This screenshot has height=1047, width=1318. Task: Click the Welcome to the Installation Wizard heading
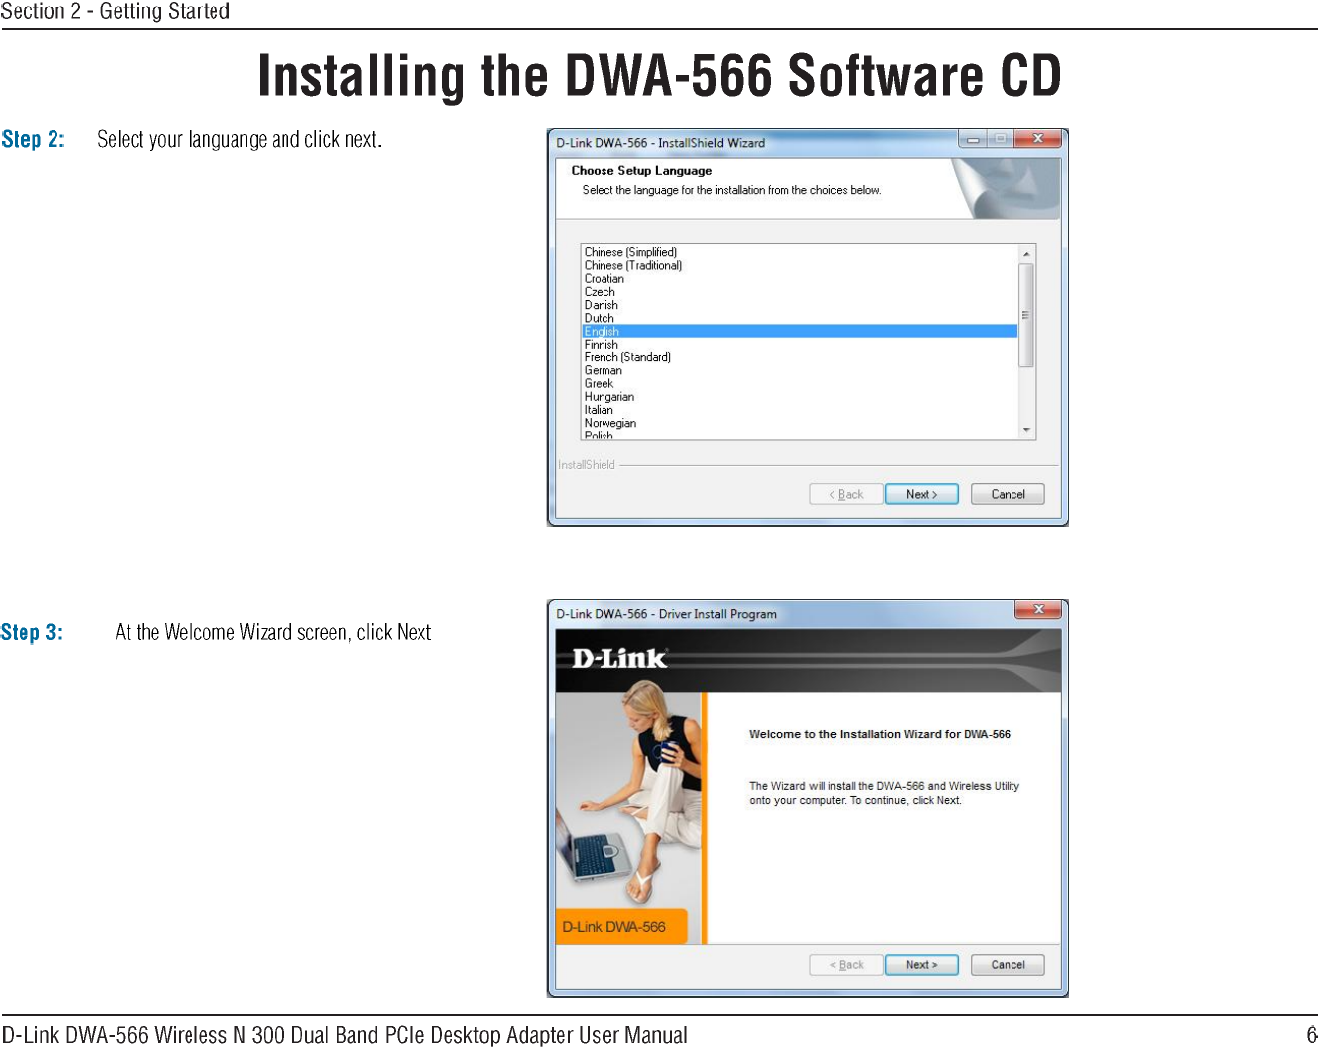tap(880, 734)
